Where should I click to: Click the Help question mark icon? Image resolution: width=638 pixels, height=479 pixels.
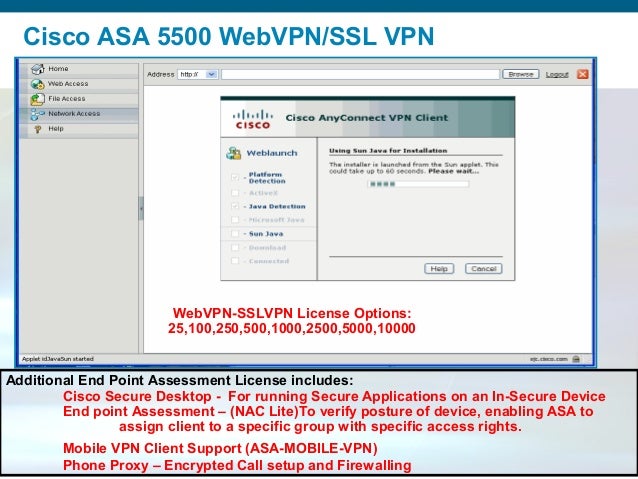coord(38,129)
